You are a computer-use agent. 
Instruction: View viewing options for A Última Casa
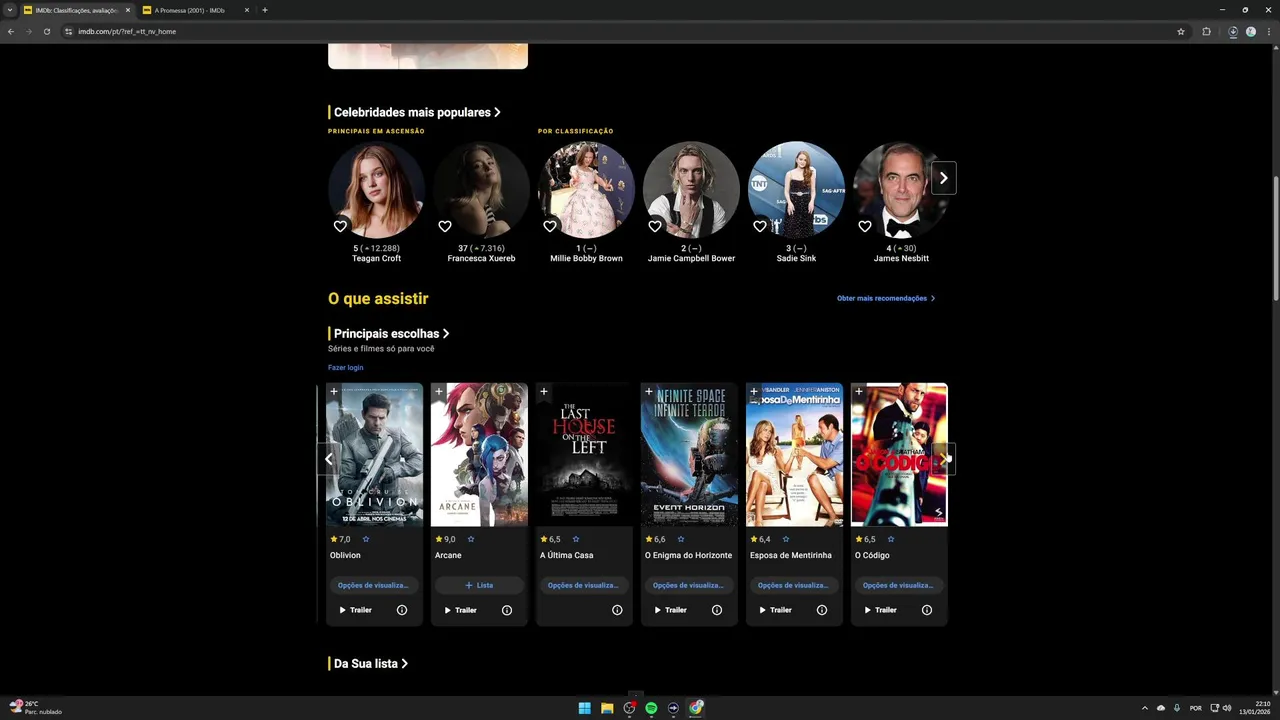click(584, 585)
